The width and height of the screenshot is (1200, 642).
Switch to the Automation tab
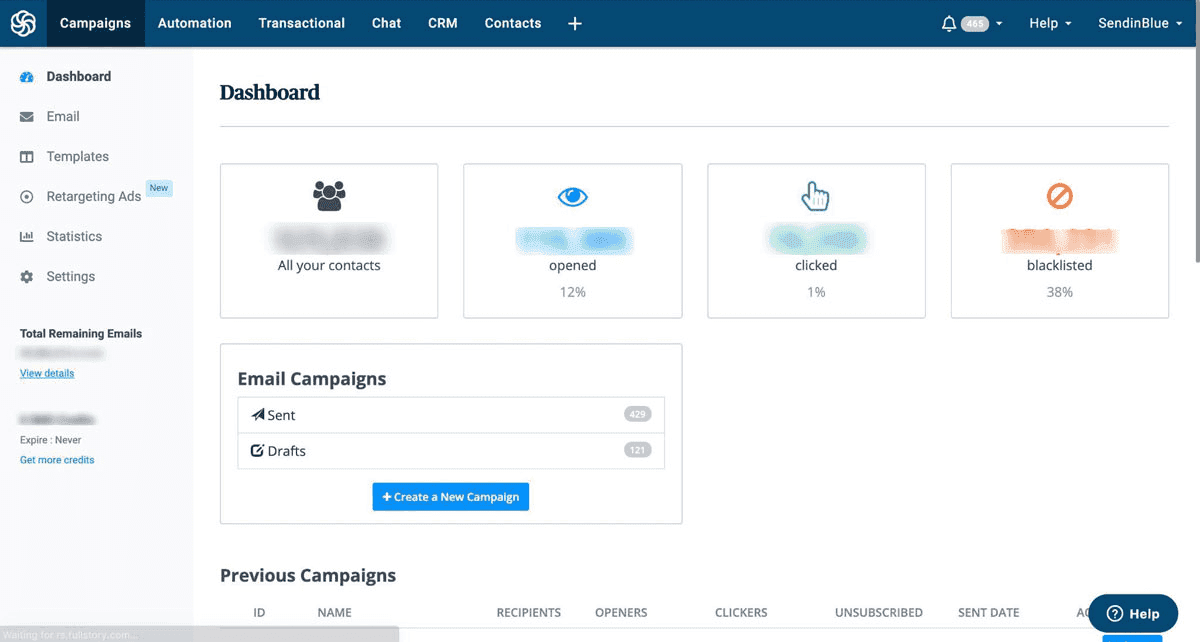click(x=194, y=22)
